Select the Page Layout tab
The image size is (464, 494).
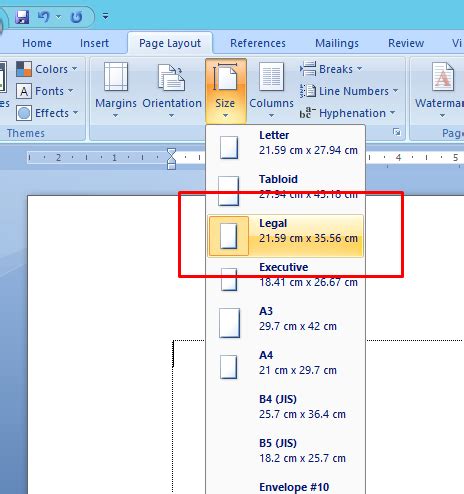point(170,43)
